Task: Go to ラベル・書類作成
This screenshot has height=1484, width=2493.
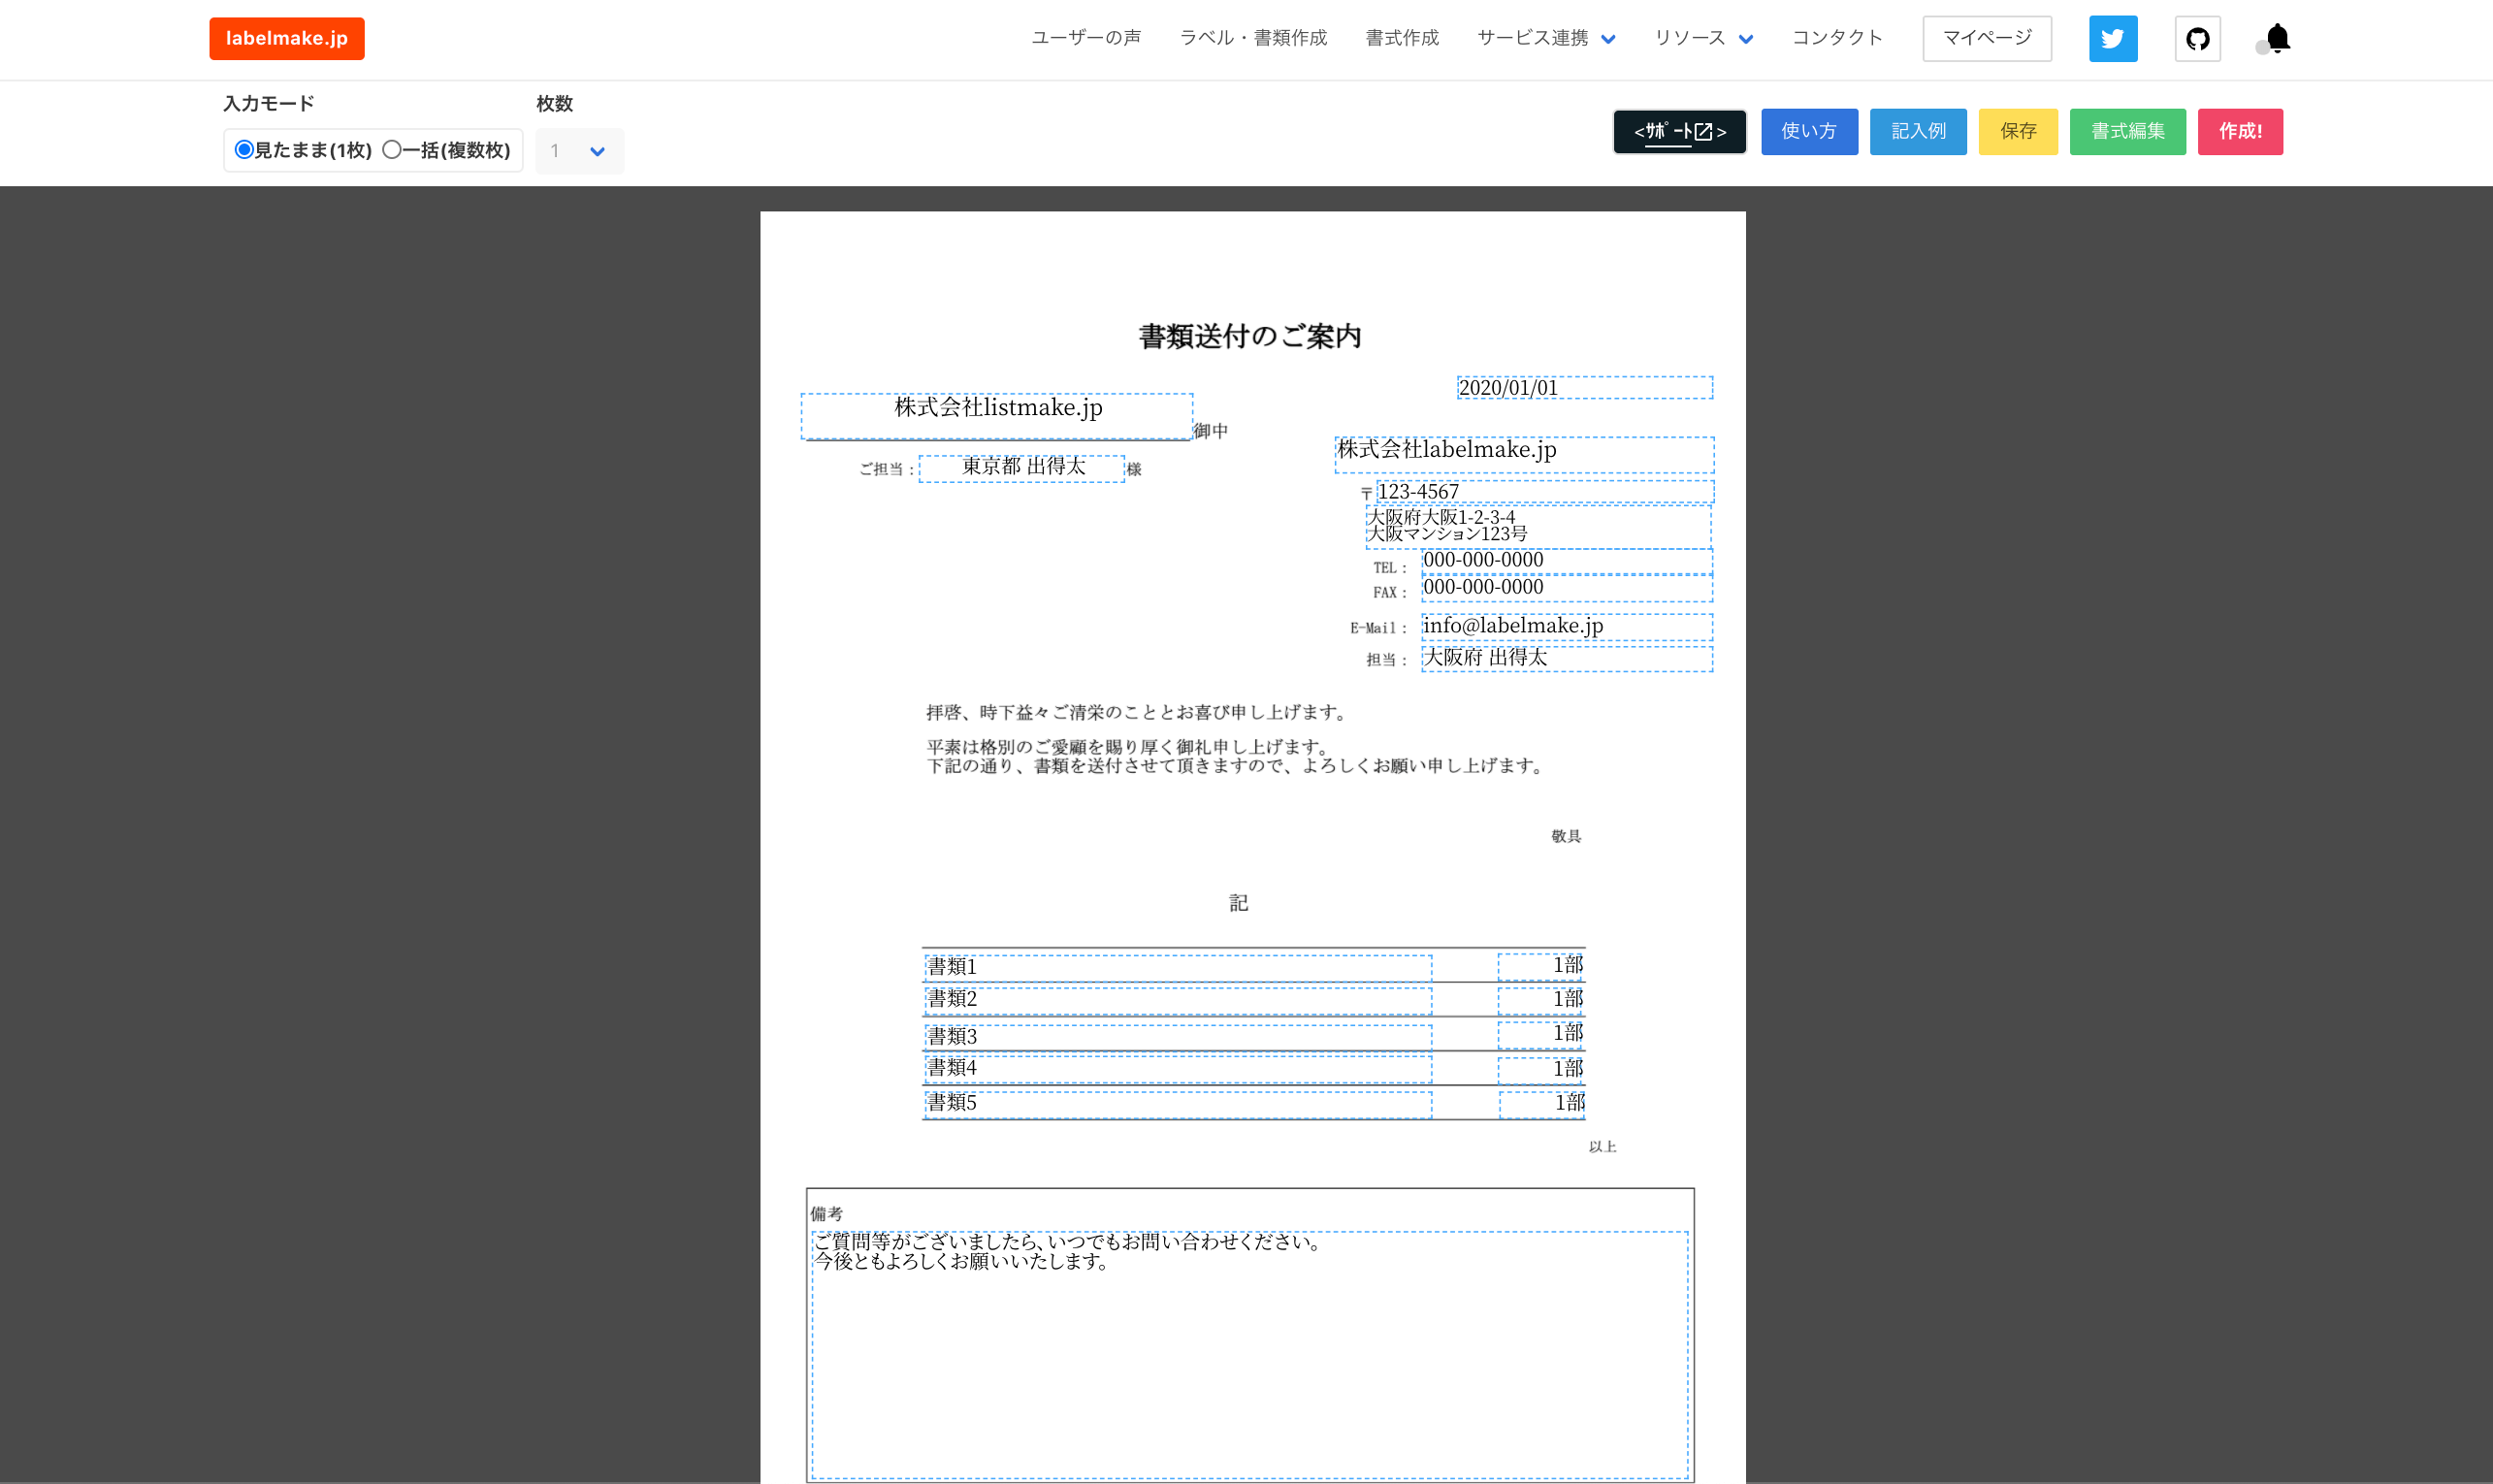Action: tap(1253, 38)
